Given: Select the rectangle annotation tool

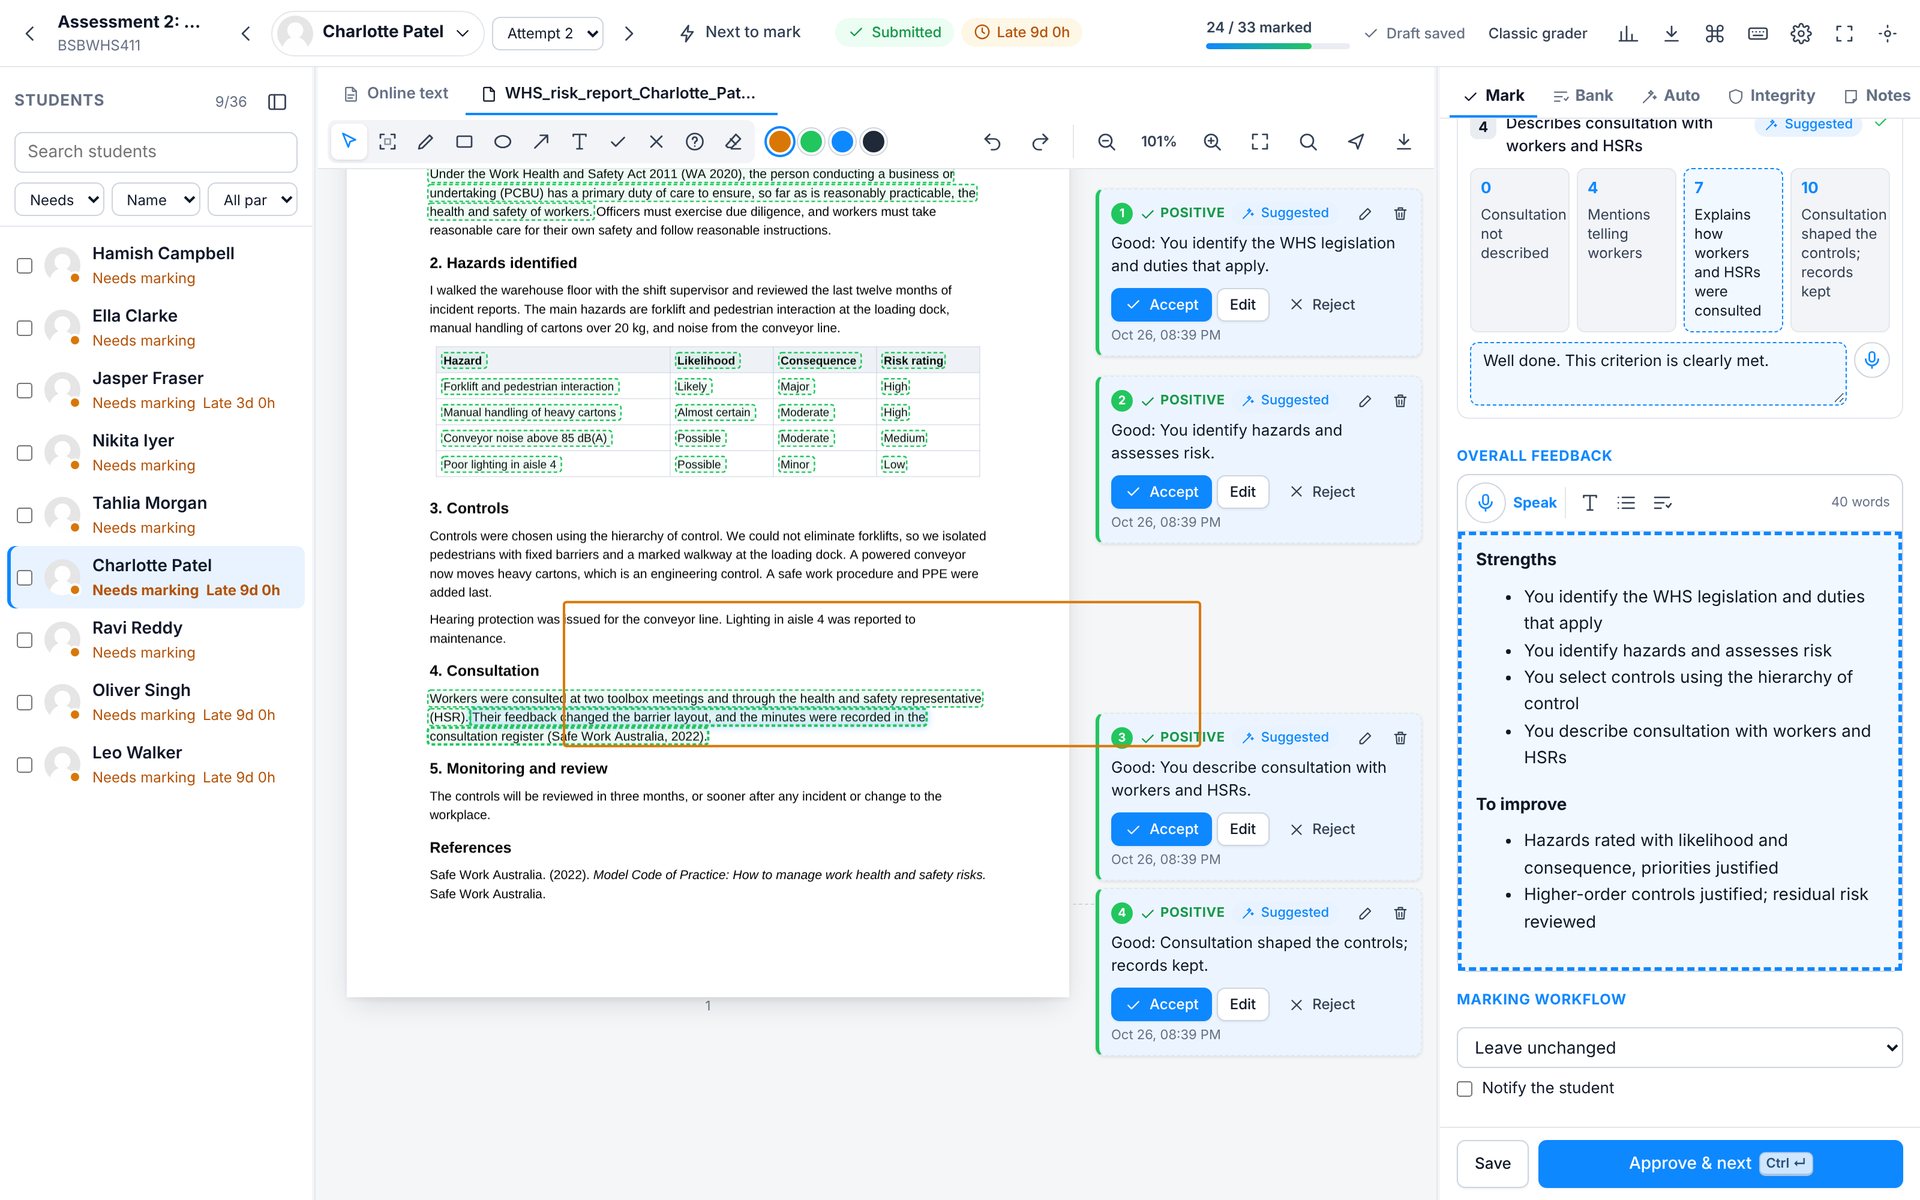Looking at the screenshot, I should [464, 142].
